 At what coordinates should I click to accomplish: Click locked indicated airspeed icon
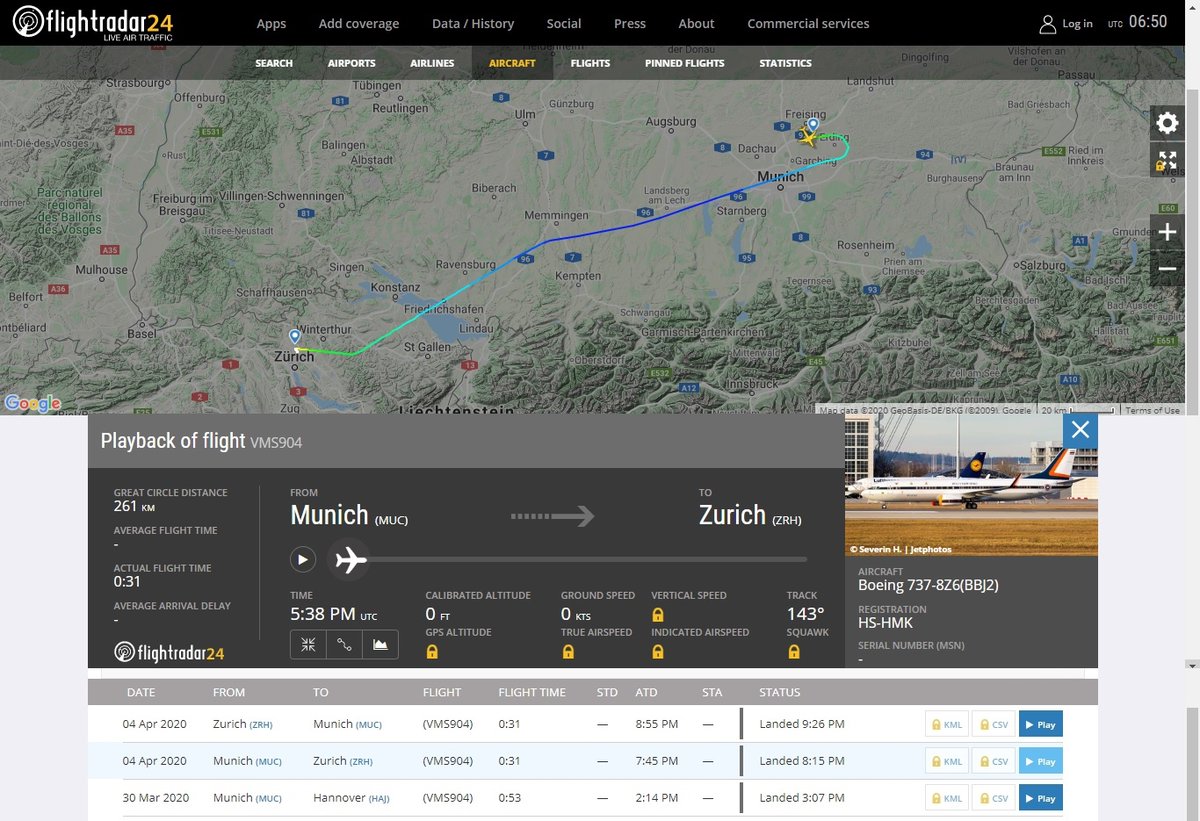658,652
